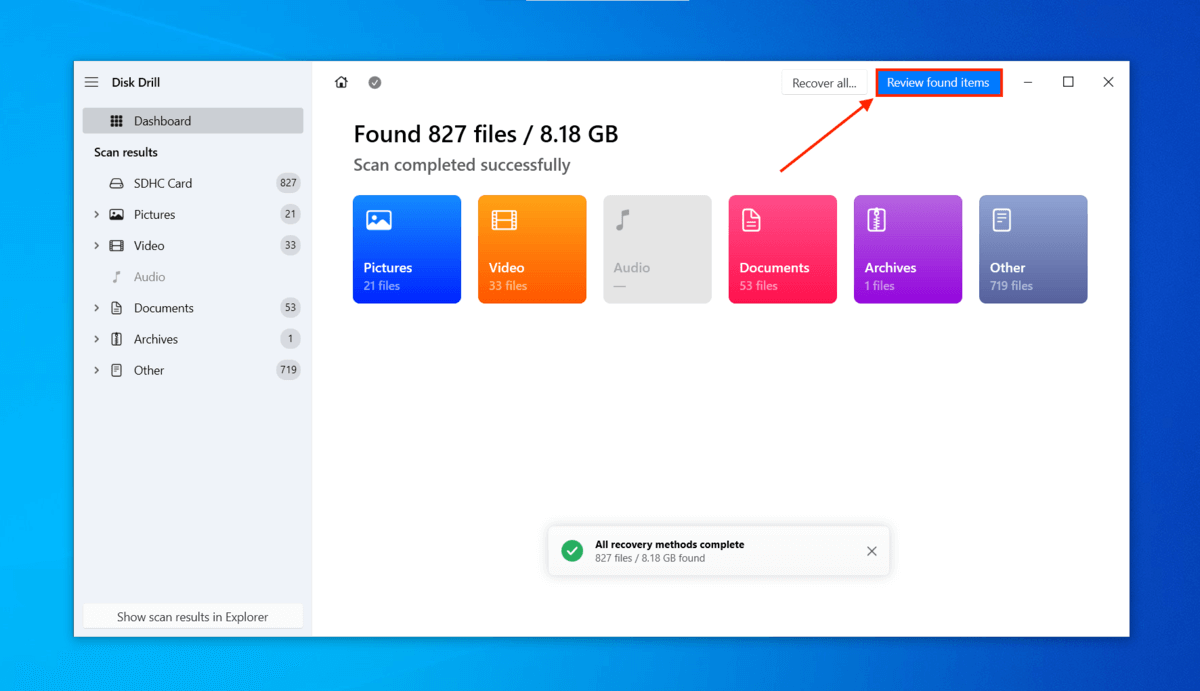Click the scan status checkmark icon

[375, 82]
